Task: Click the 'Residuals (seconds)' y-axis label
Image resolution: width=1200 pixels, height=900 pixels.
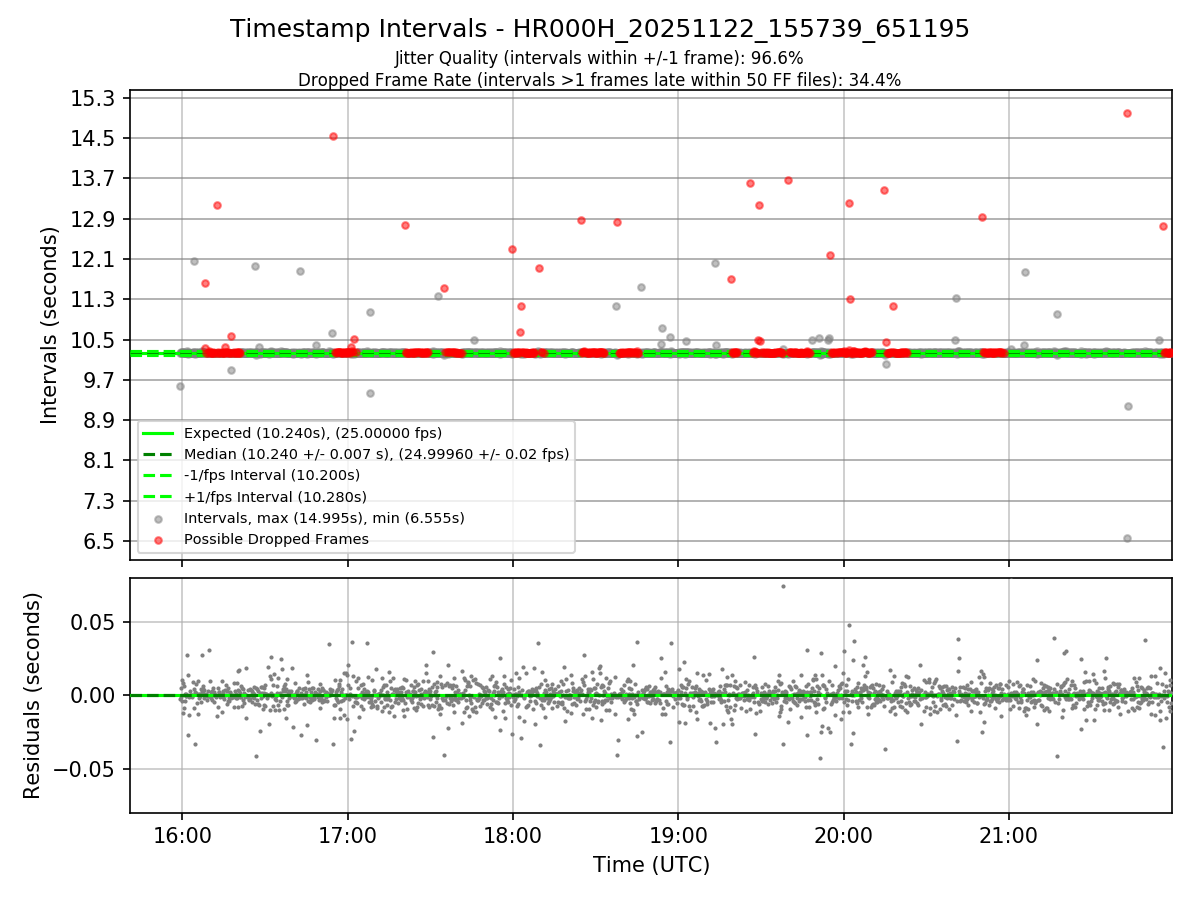Action: 33,696
